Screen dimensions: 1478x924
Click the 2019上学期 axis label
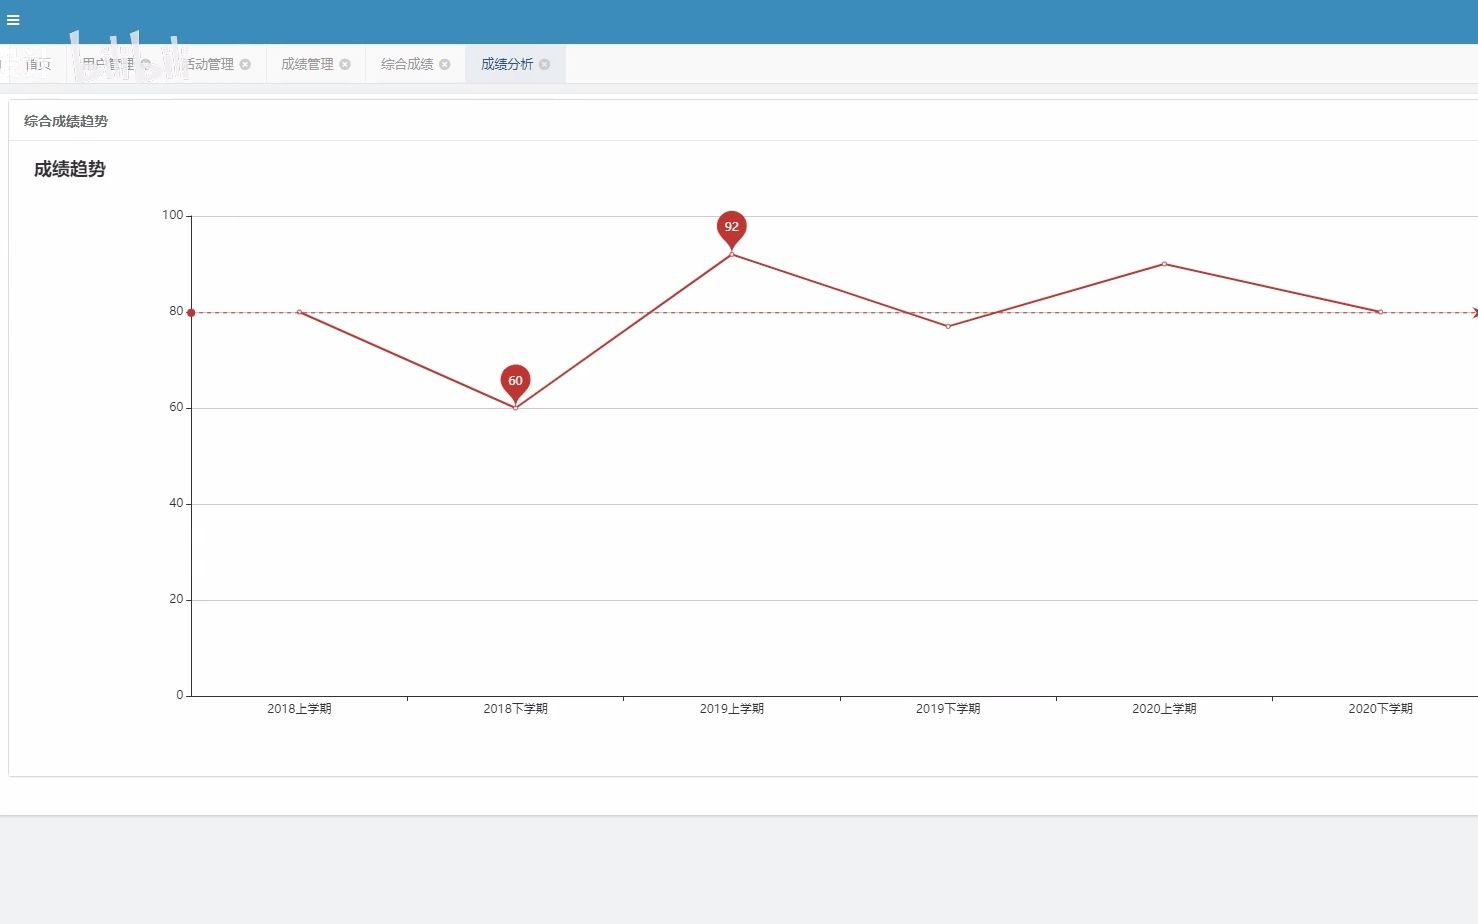click(x=732, y=709)
